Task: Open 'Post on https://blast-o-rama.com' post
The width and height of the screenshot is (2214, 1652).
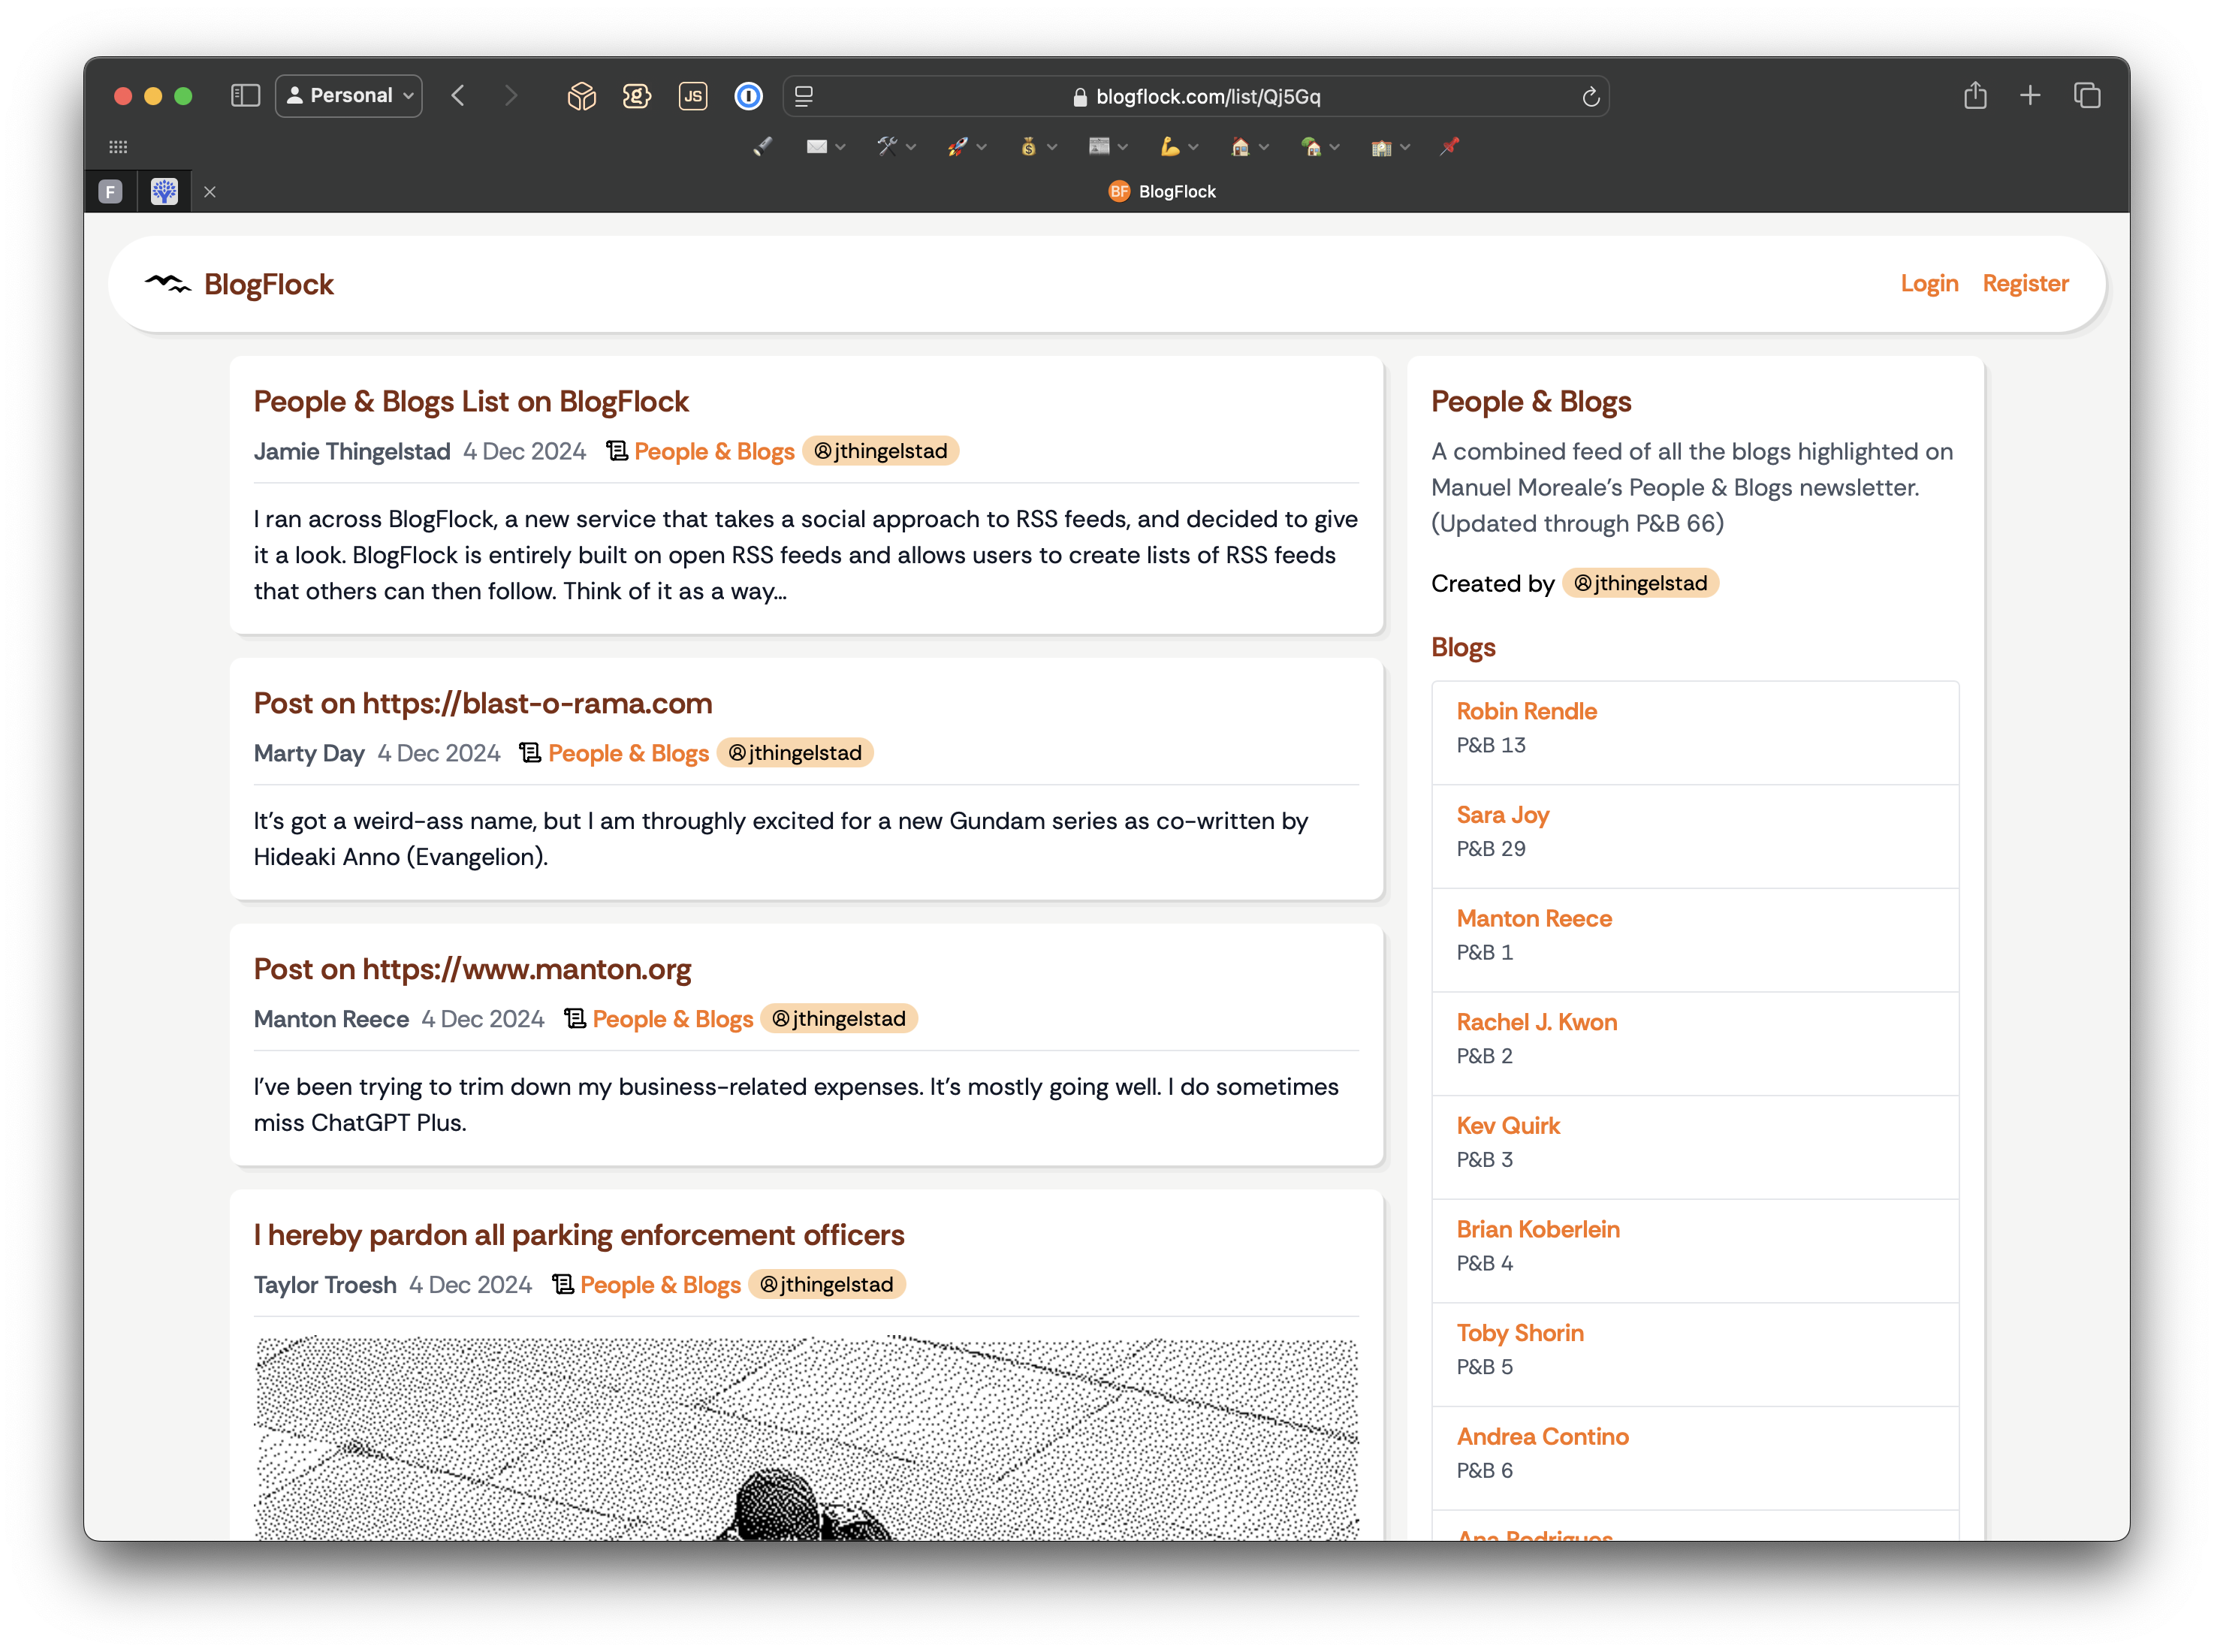Action: 483,703
